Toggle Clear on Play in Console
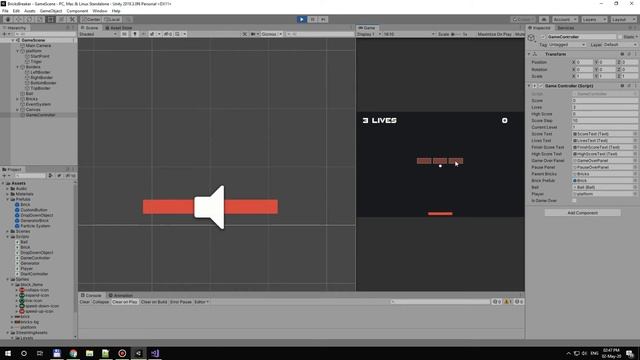The width and height of the screenshot is (640, 360). (x=124, y=302)
